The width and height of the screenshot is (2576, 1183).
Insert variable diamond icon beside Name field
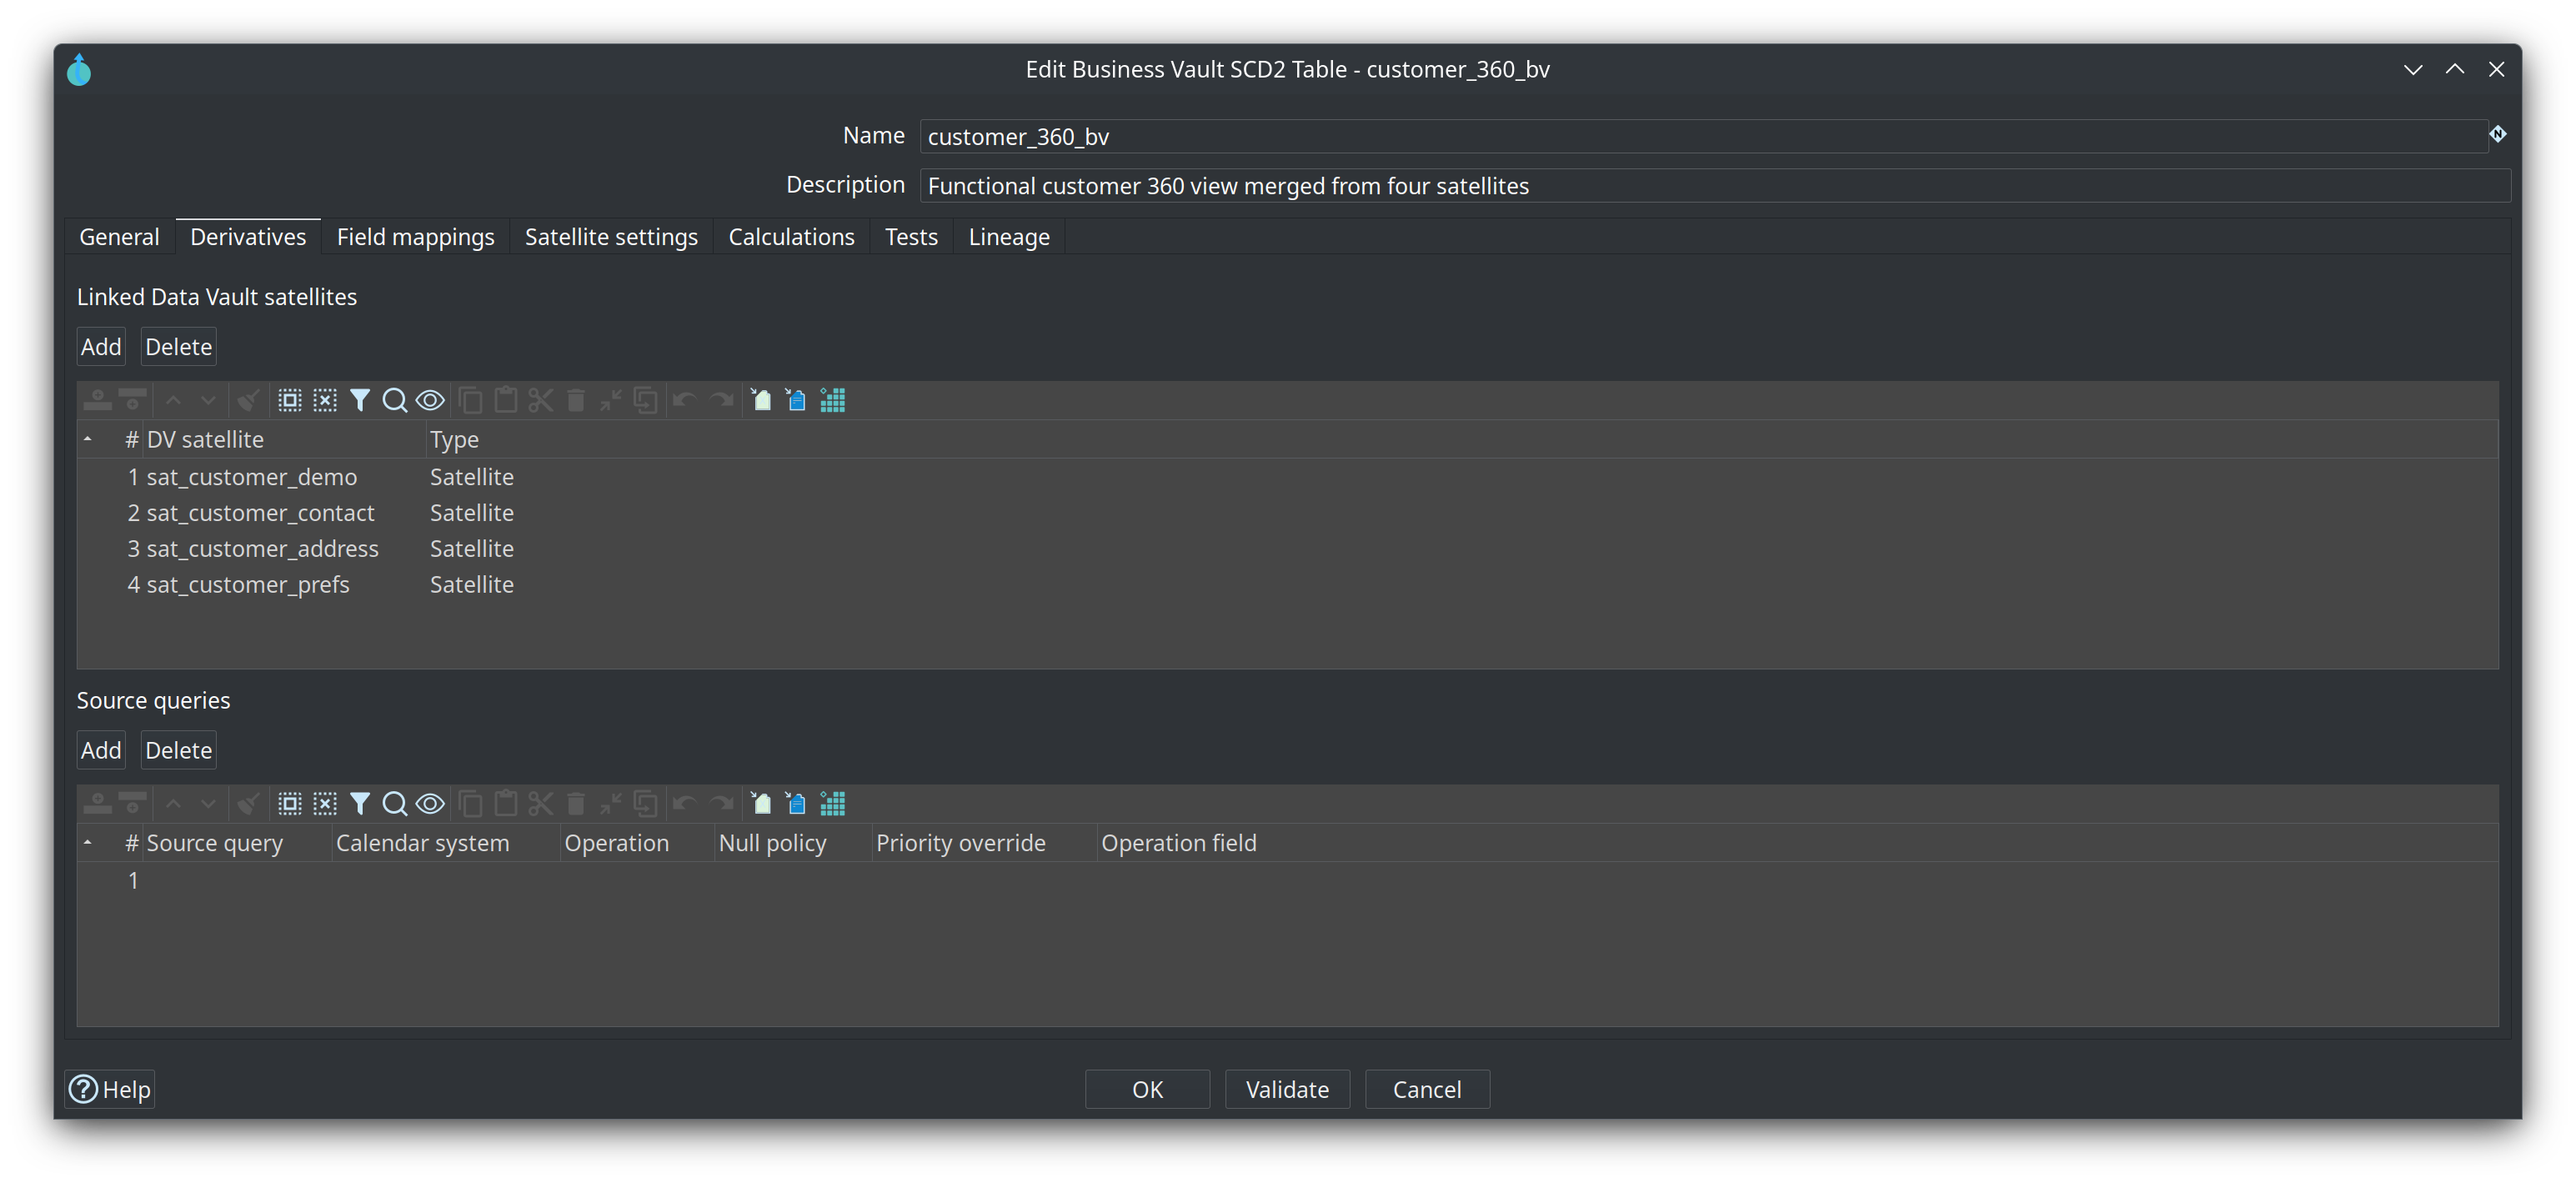(2497, 134)
